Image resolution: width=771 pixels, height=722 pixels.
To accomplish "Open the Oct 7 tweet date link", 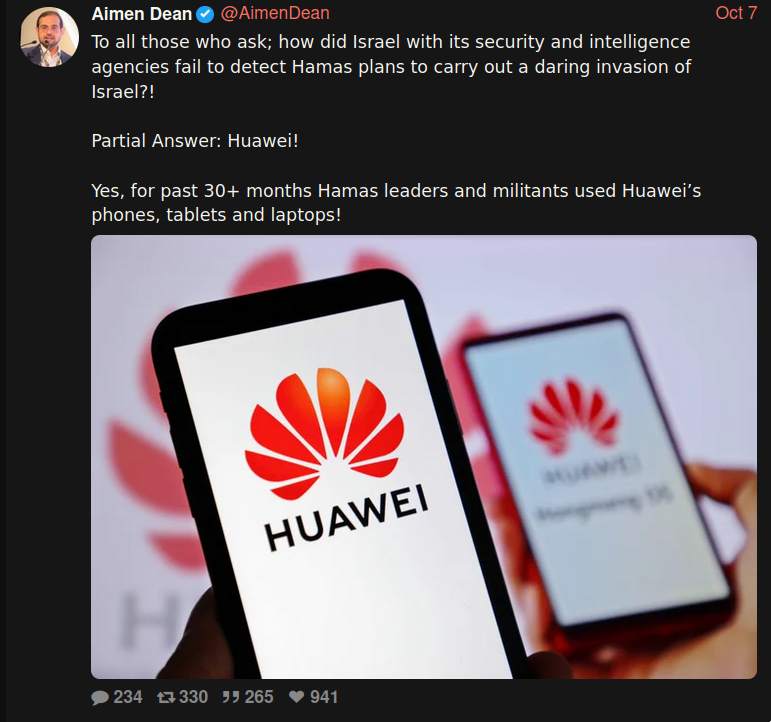I will tap(736, 13).
